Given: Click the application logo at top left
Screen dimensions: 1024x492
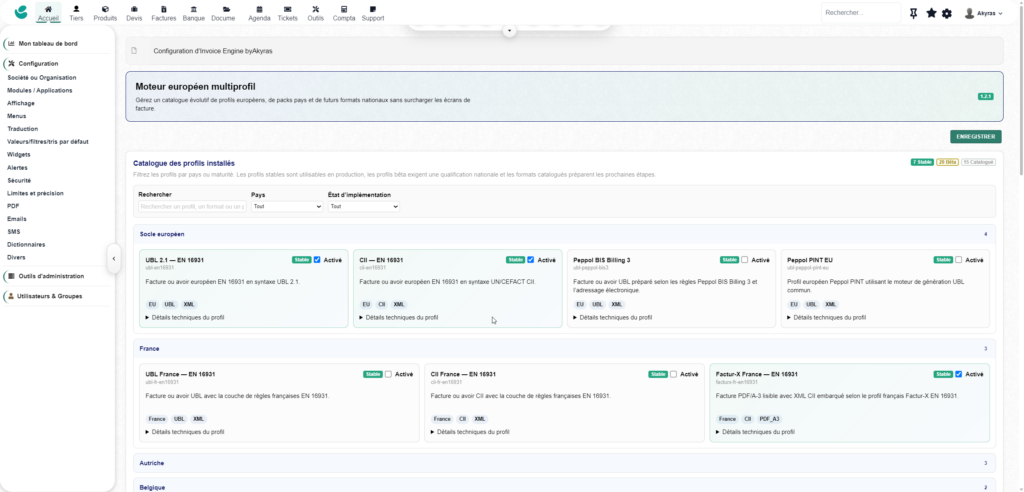Looking at the screenshot, I should [21, 12].
